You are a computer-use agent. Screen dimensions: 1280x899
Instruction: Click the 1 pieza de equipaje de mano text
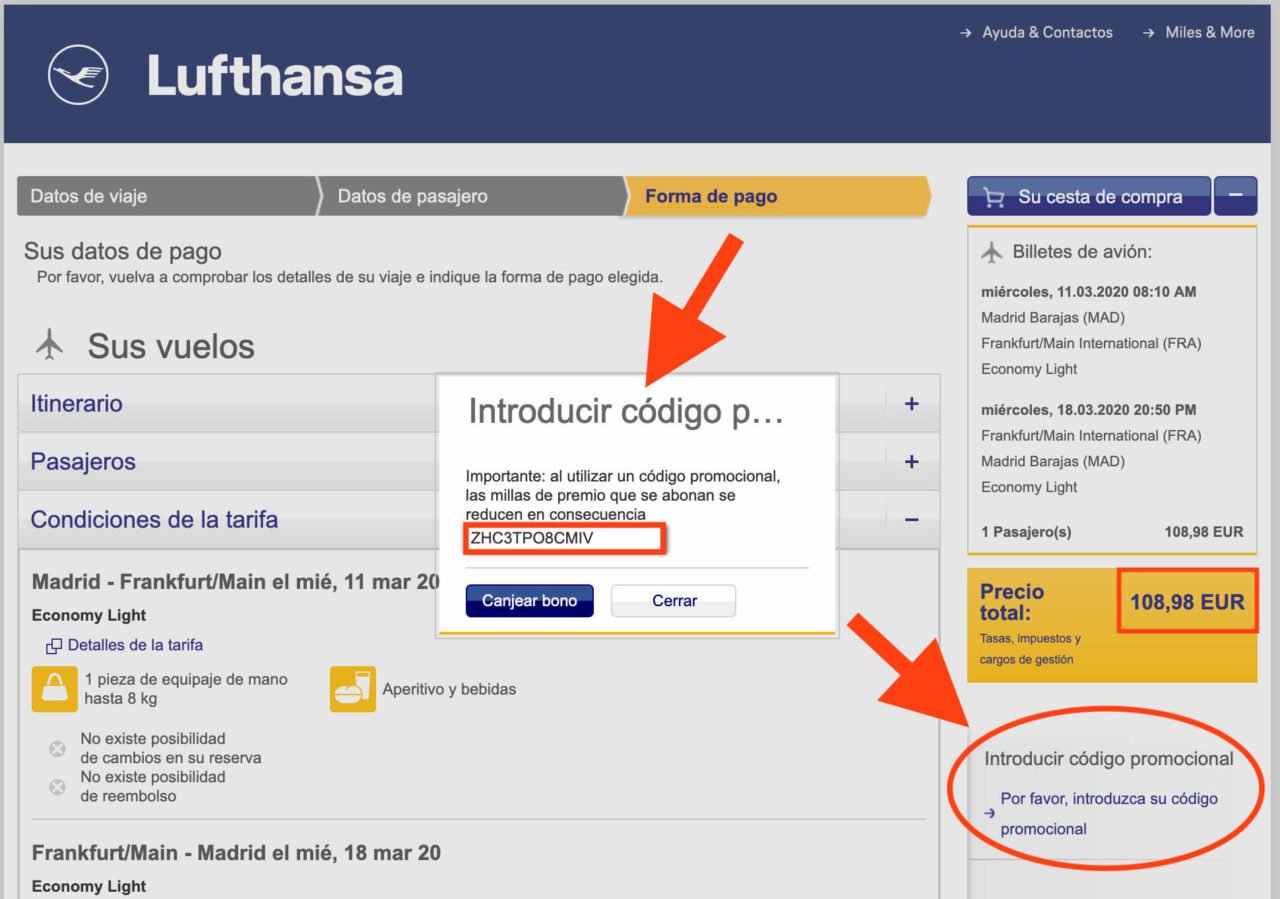click(x=186, y=689)
